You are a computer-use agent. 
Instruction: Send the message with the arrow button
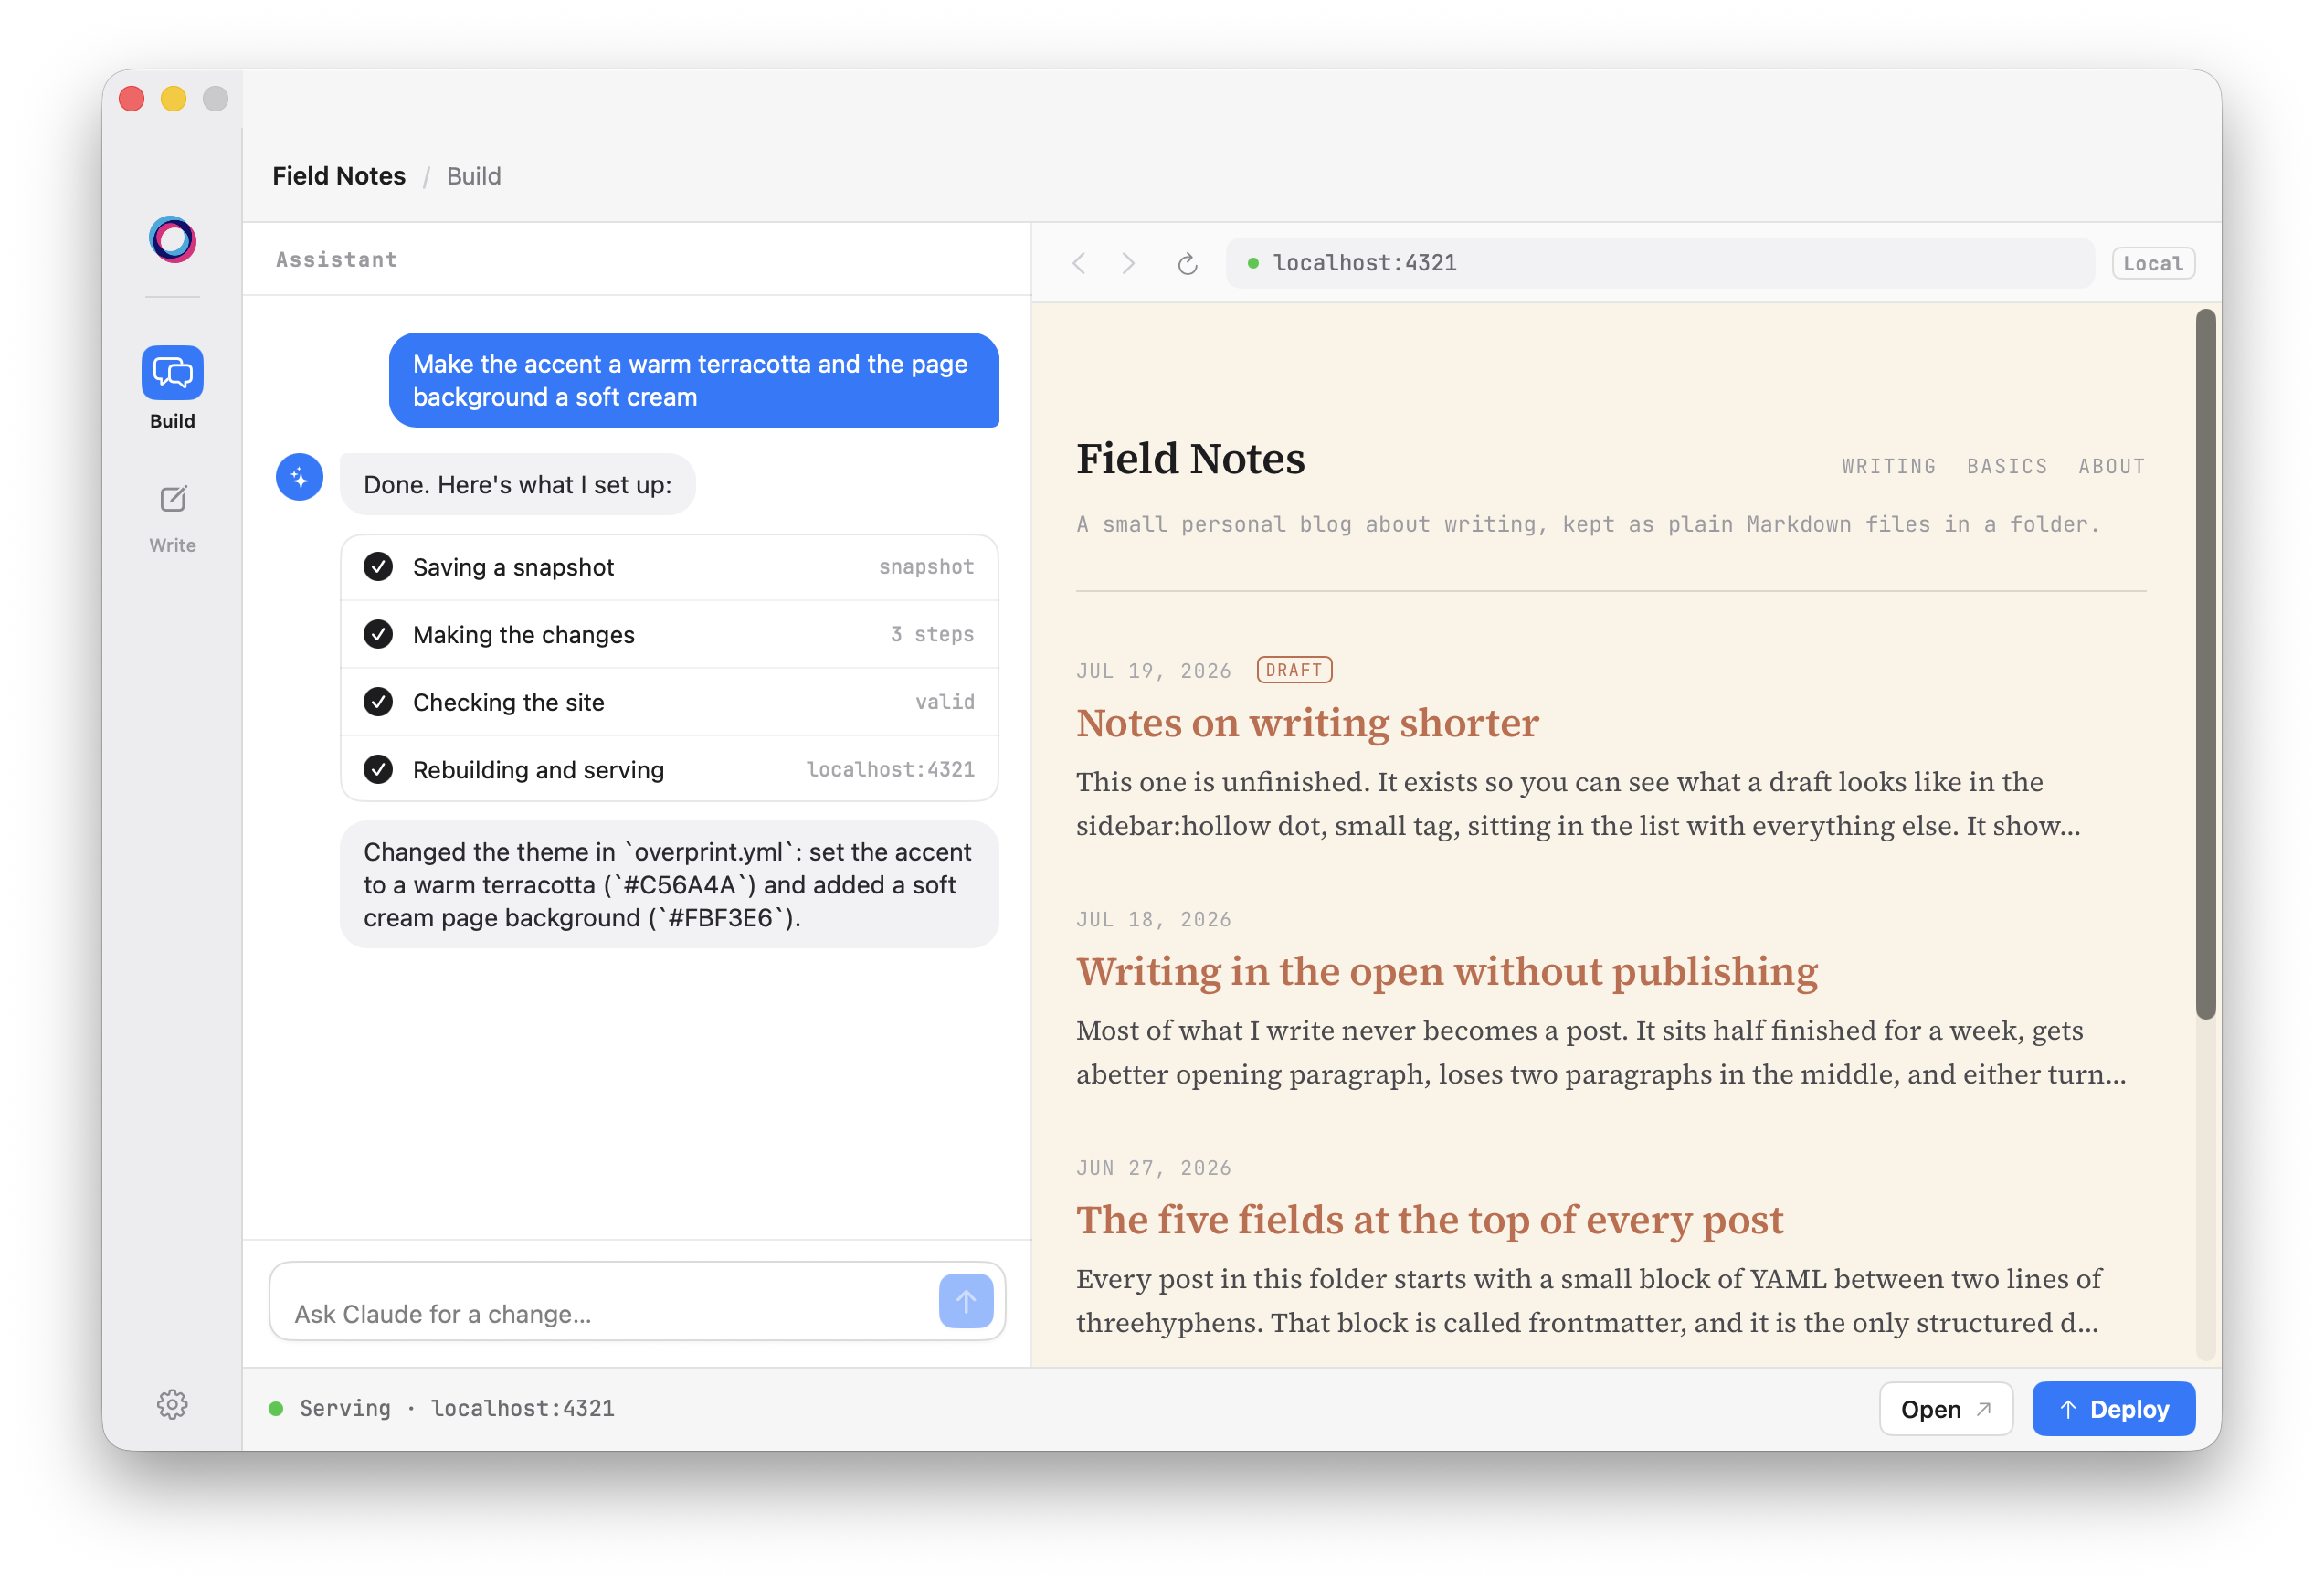click(965, 1301)
